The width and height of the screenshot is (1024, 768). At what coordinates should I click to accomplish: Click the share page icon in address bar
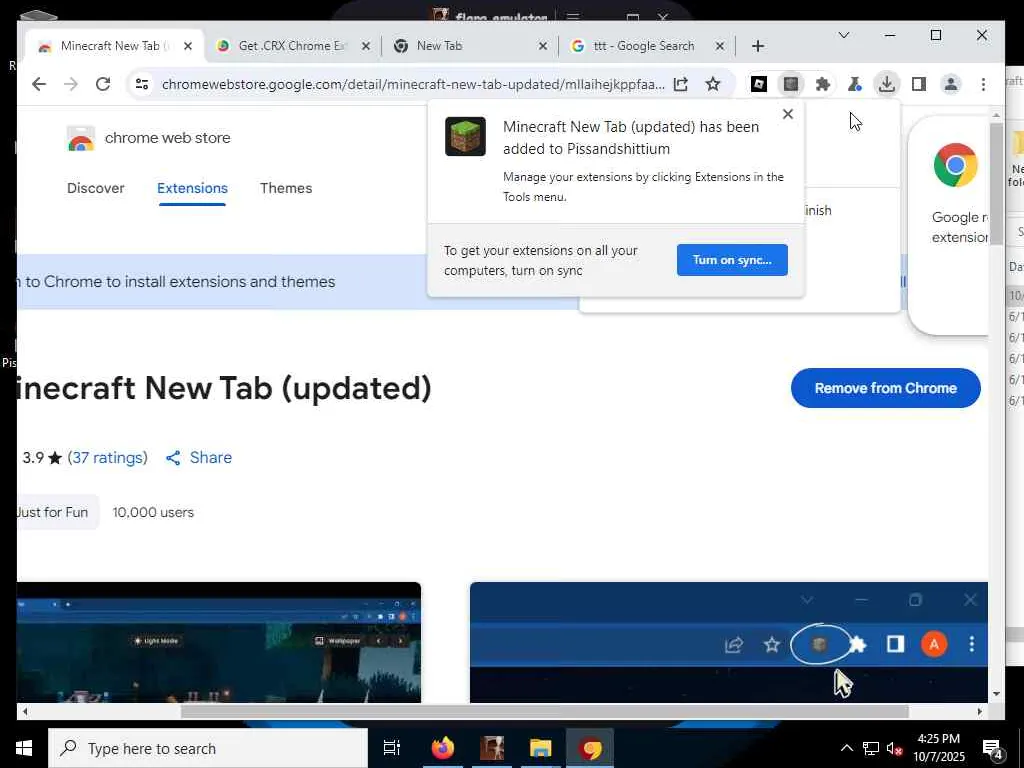coord(680,84)
